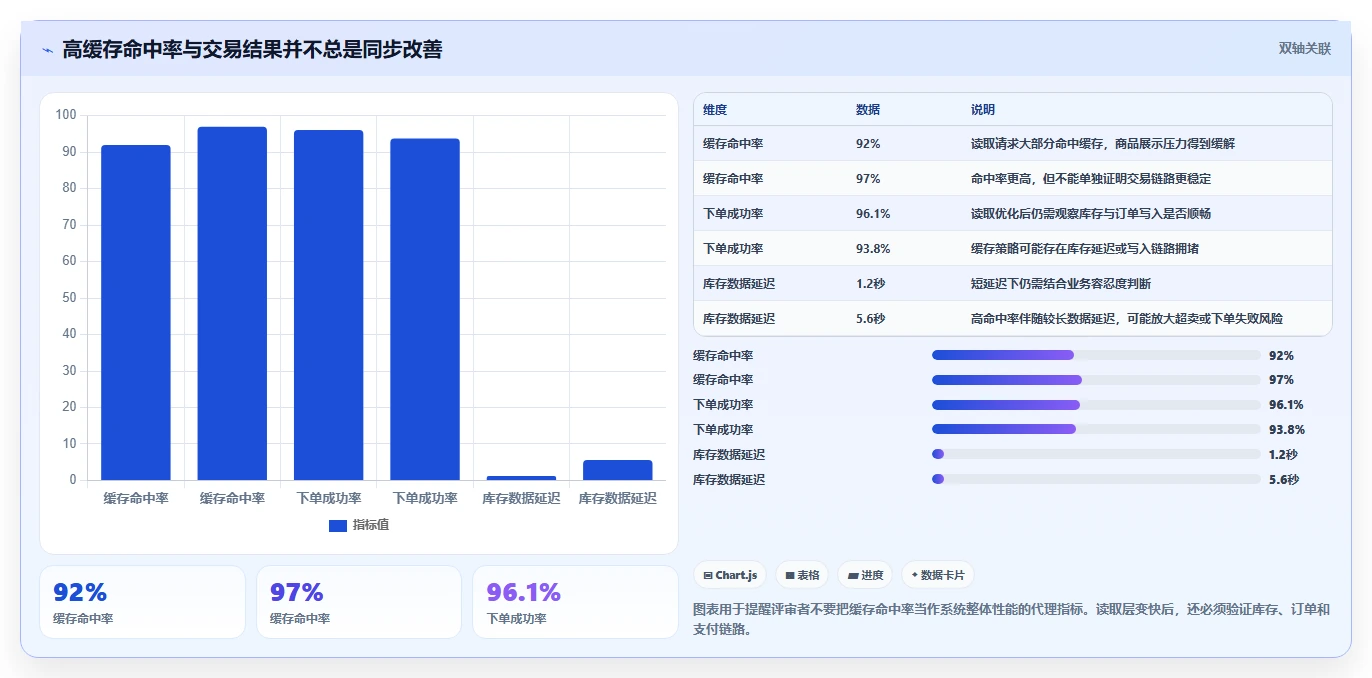Click the 92% progress bar track

1096,355
